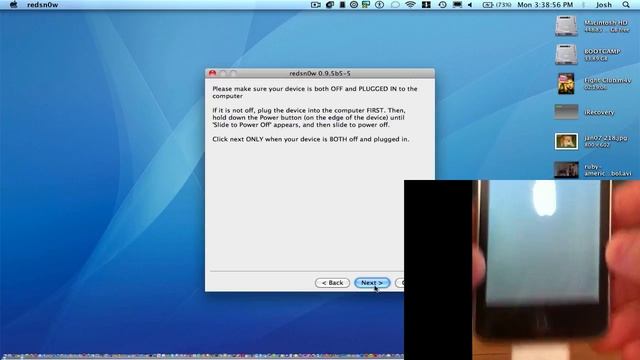640x360 pixels.
Task: Select the iRecovery folder icon
Action: 566,112
